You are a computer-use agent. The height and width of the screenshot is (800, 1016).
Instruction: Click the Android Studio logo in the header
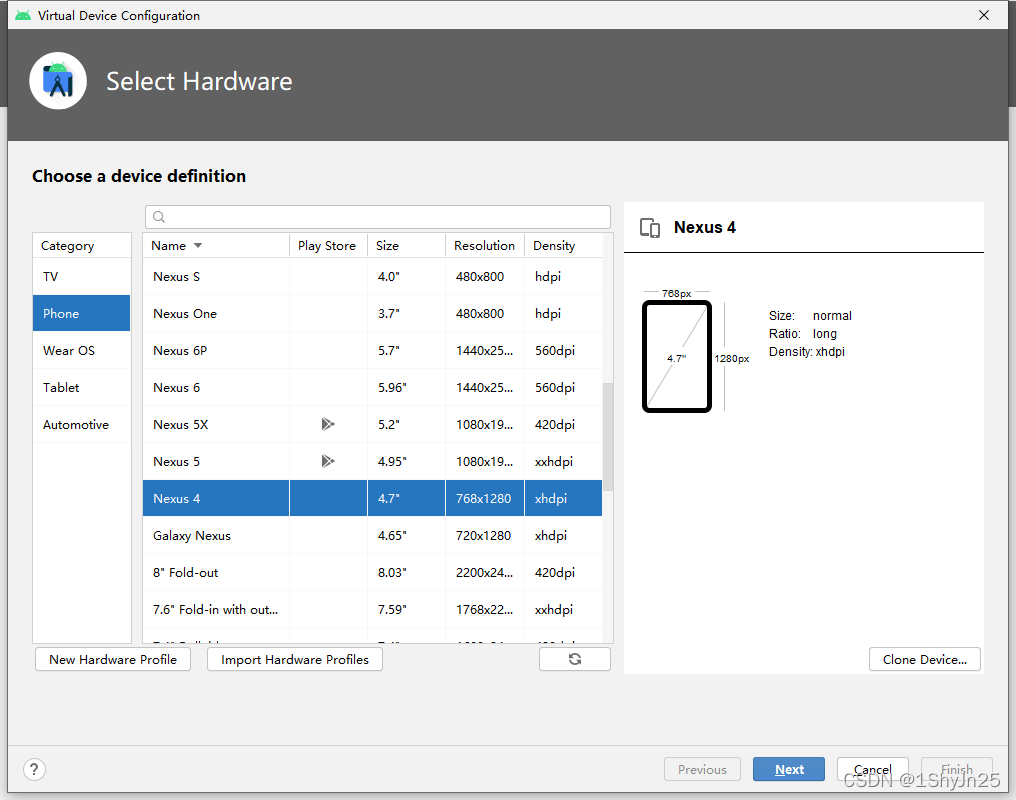58,81
